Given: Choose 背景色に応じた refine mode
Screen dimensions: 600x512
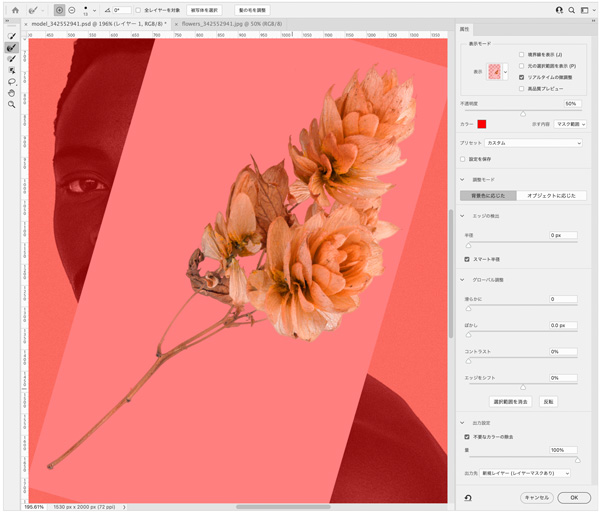Looking at the screenshot, I should point(488,196).
